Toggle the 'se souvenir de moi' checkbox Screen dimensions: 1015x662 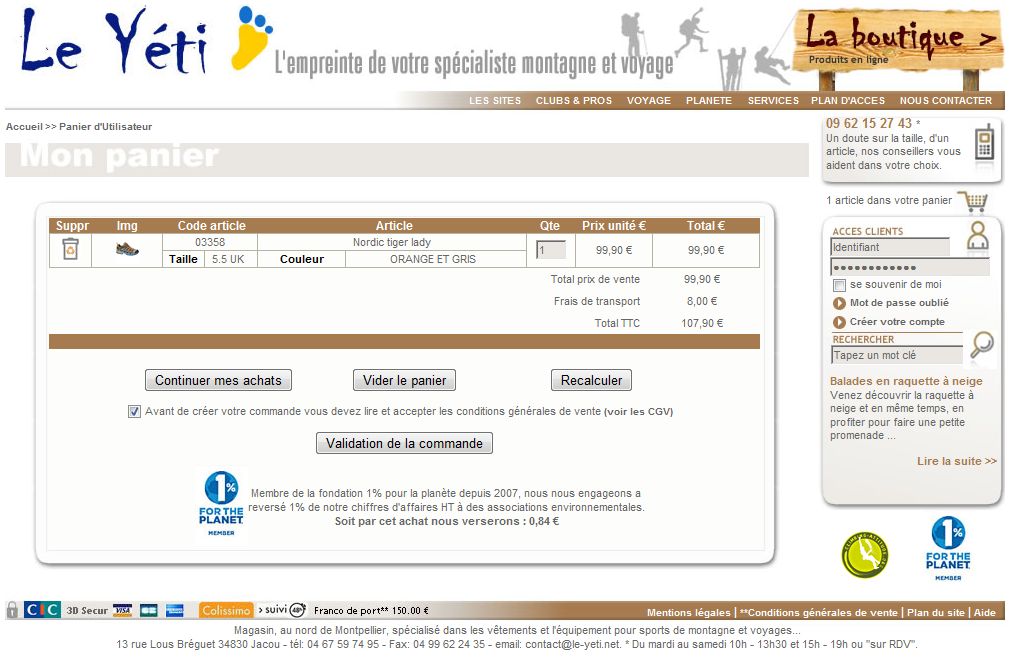tap(840, 285)
